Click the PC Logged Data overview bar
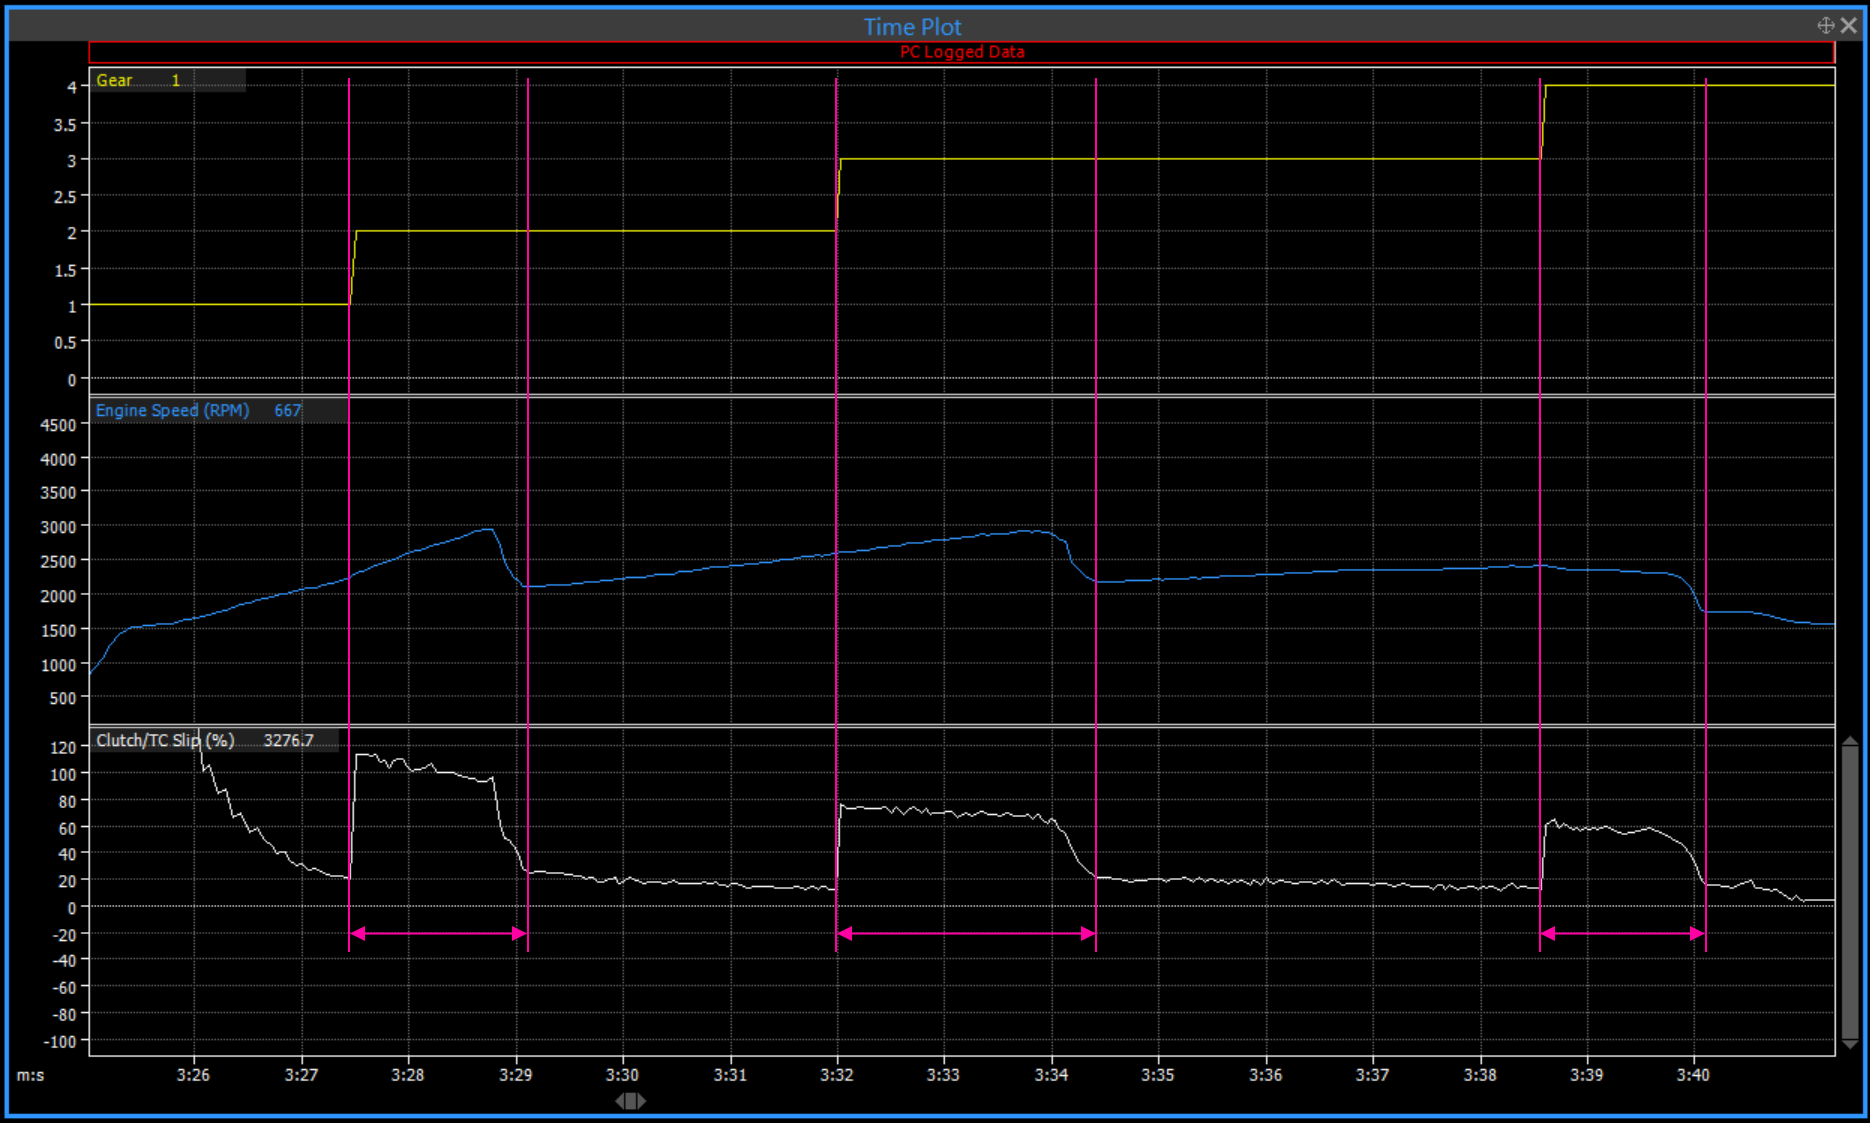1870x1123 pixels. (x=961, y=52)
